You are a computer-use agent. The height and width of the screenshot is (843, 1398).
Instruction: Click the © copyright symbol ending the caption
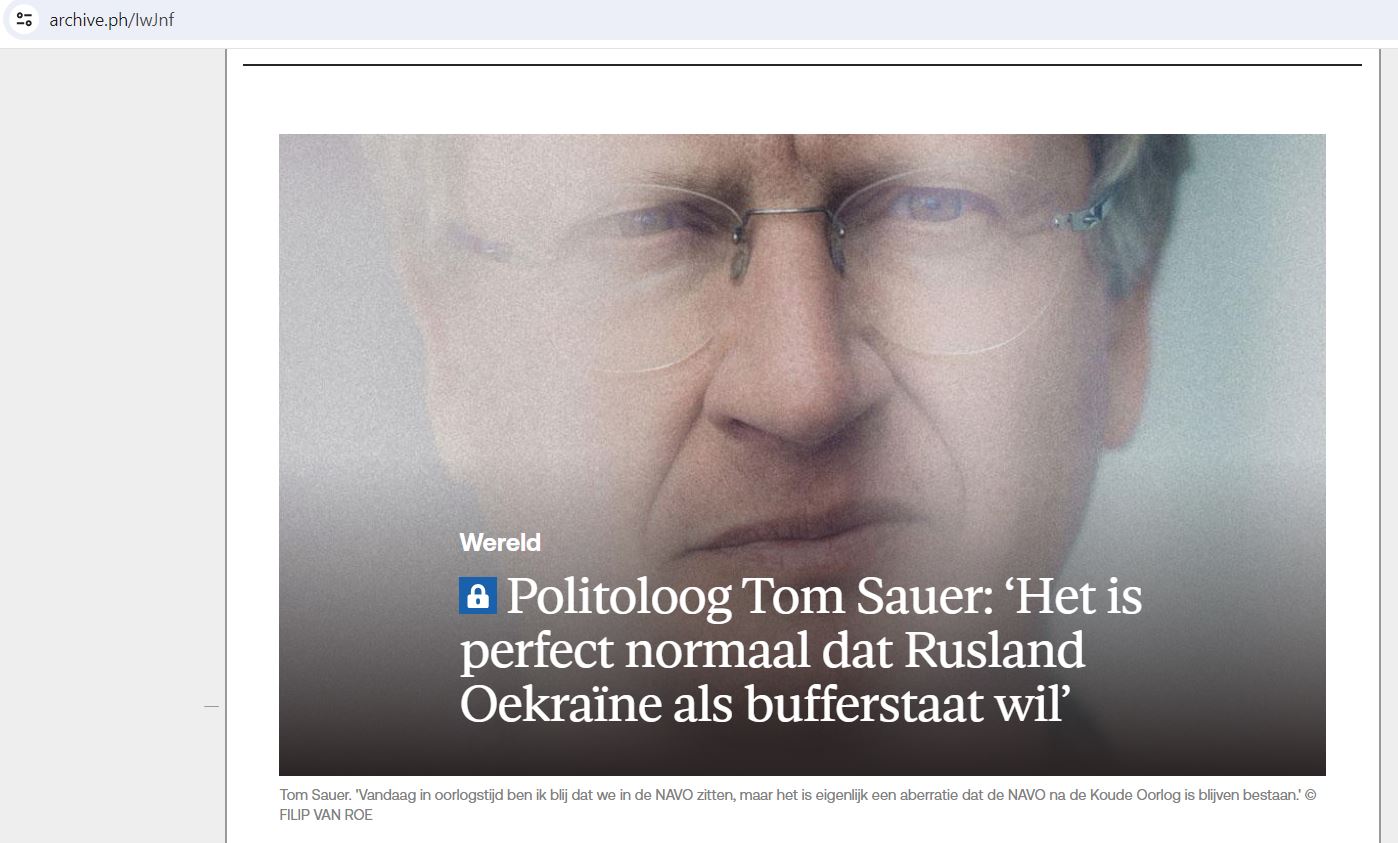[x=1311, y=795]
